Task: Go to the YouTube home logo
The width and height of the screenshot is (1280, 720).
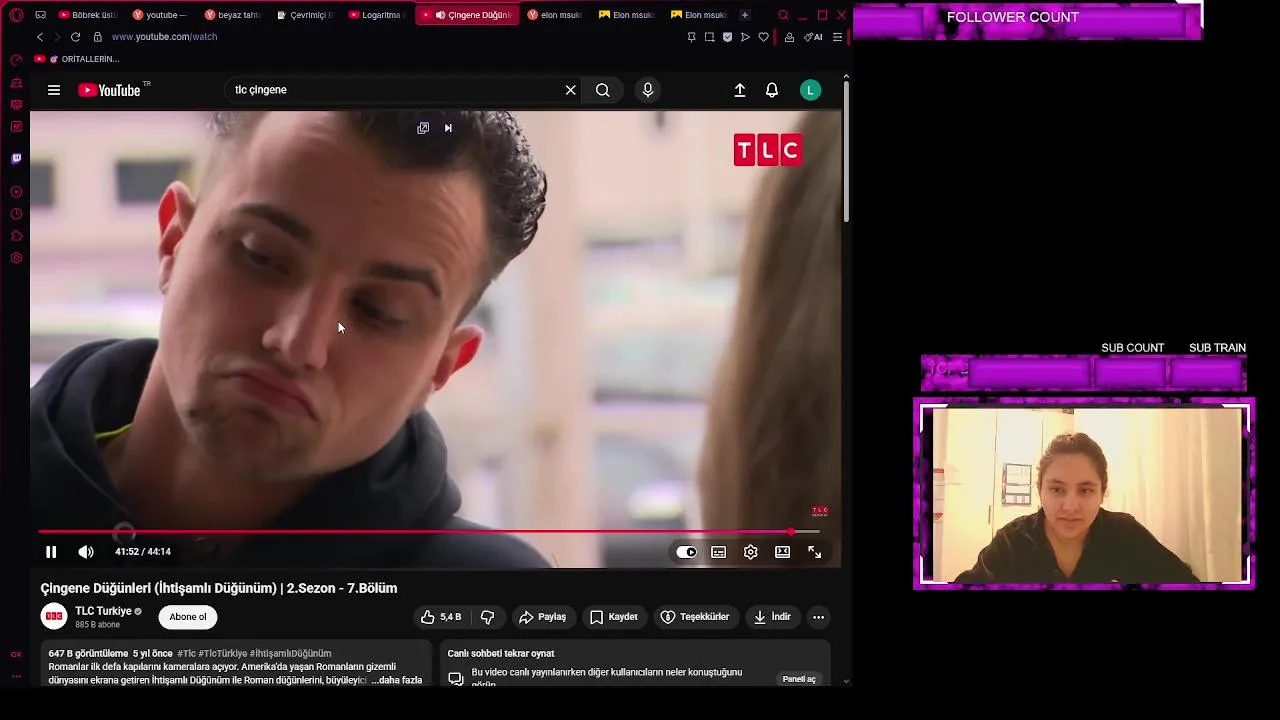Action: (x=110, y=90)
